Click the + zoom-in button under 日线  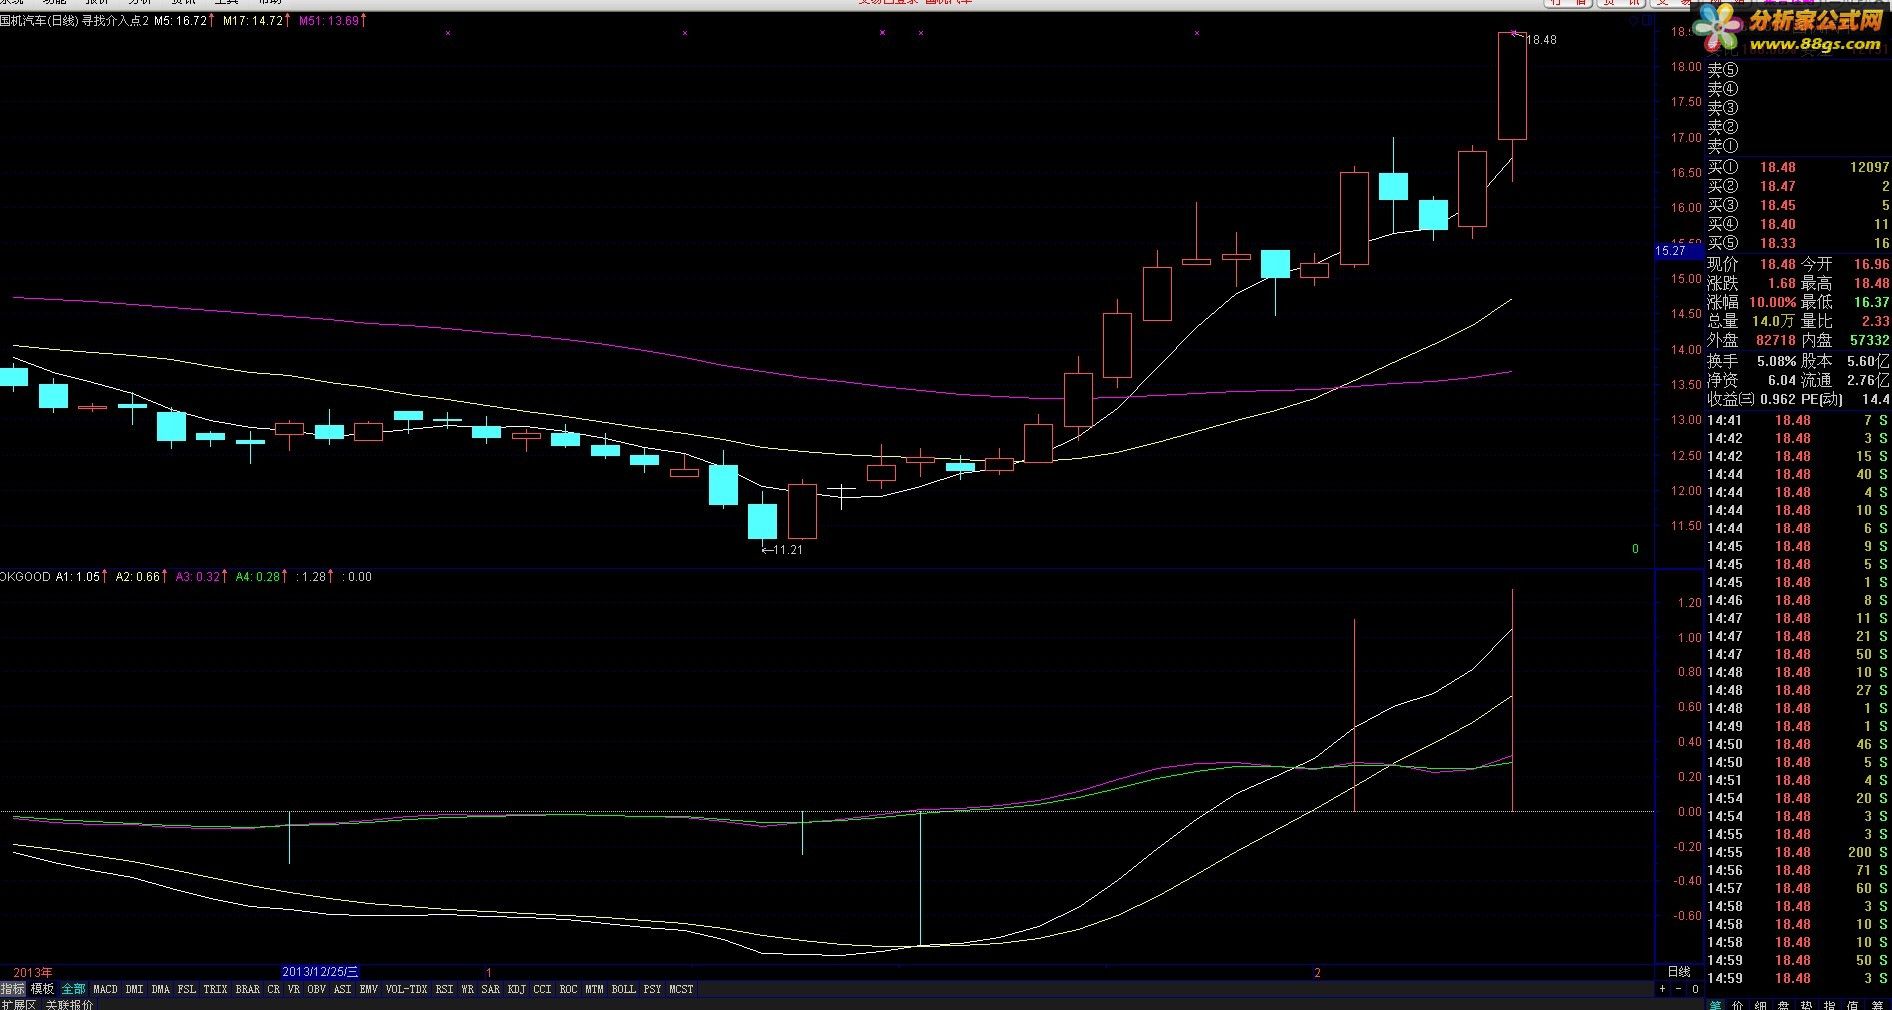(x=1663, y=989)
